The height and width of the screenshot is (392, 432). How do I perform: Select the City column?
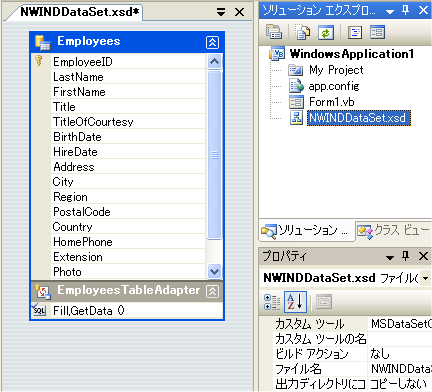point(128,182)
